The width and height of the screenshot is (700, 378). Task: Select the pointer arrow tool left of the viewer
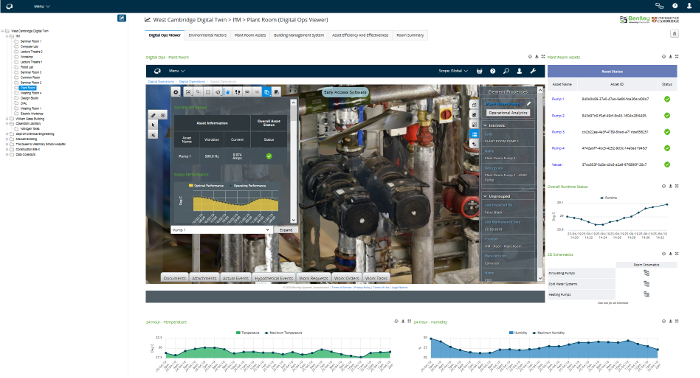[153, 125]
